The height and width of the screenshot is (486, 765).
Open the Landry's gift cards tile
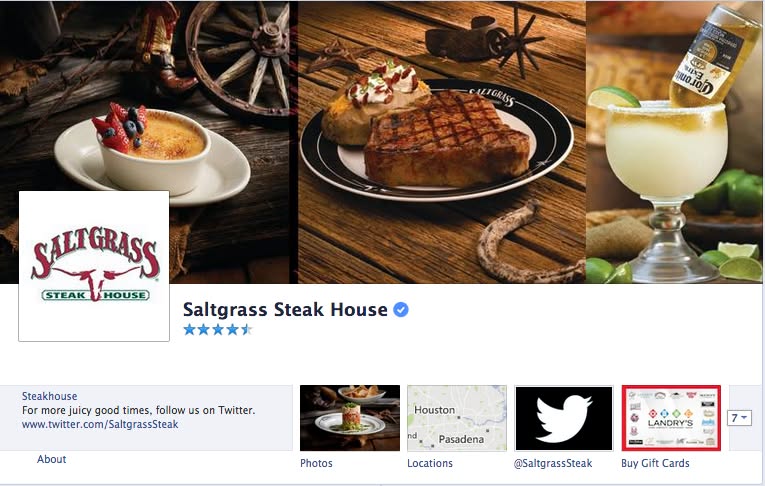click(671, 418)
